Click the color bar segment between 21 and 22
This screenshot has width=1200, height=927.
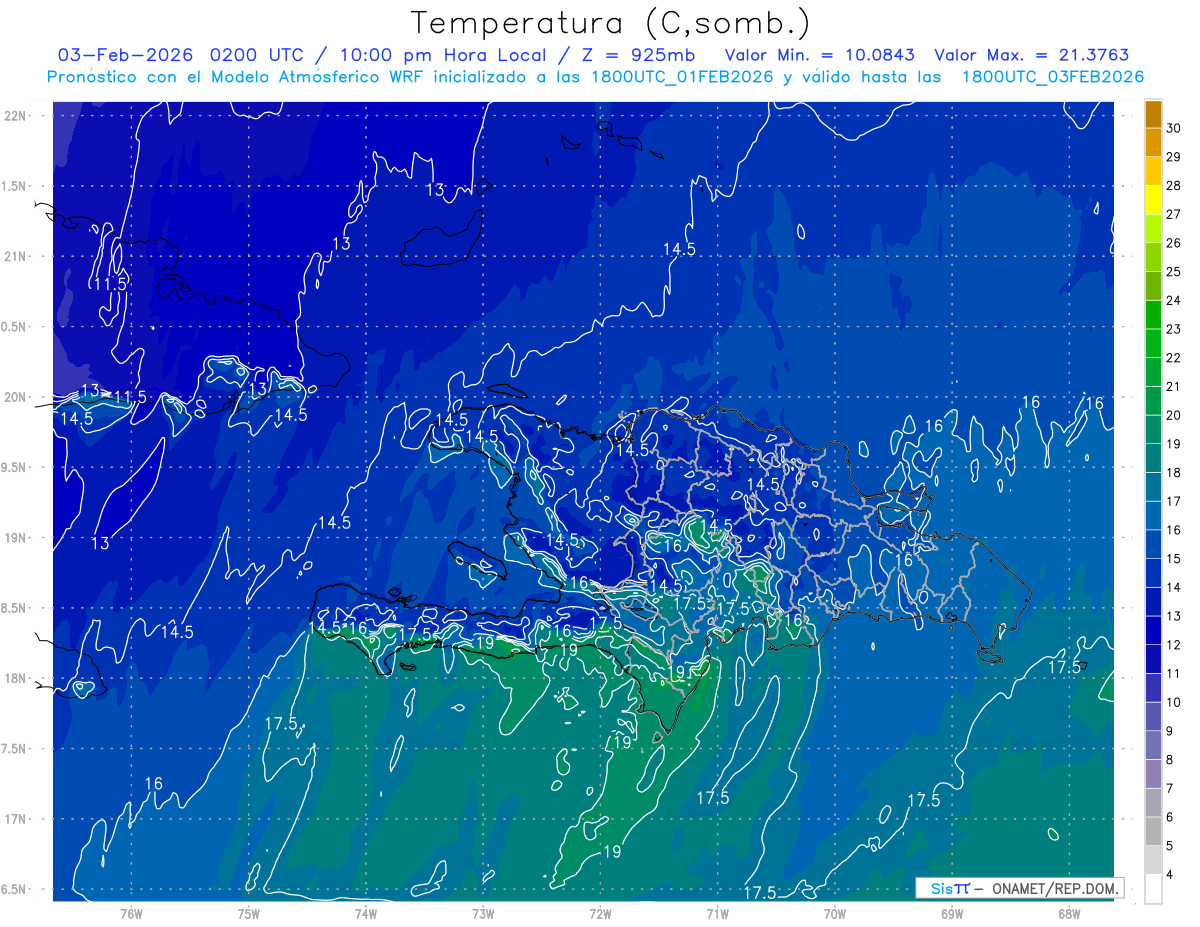1153,372
